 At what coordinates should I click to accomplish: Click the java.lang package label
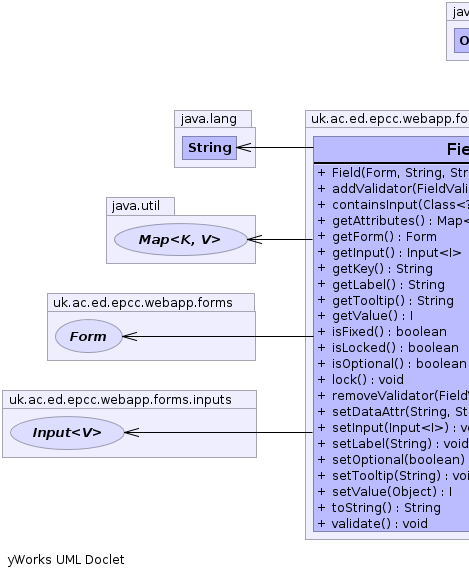click(x=209, y=119)
